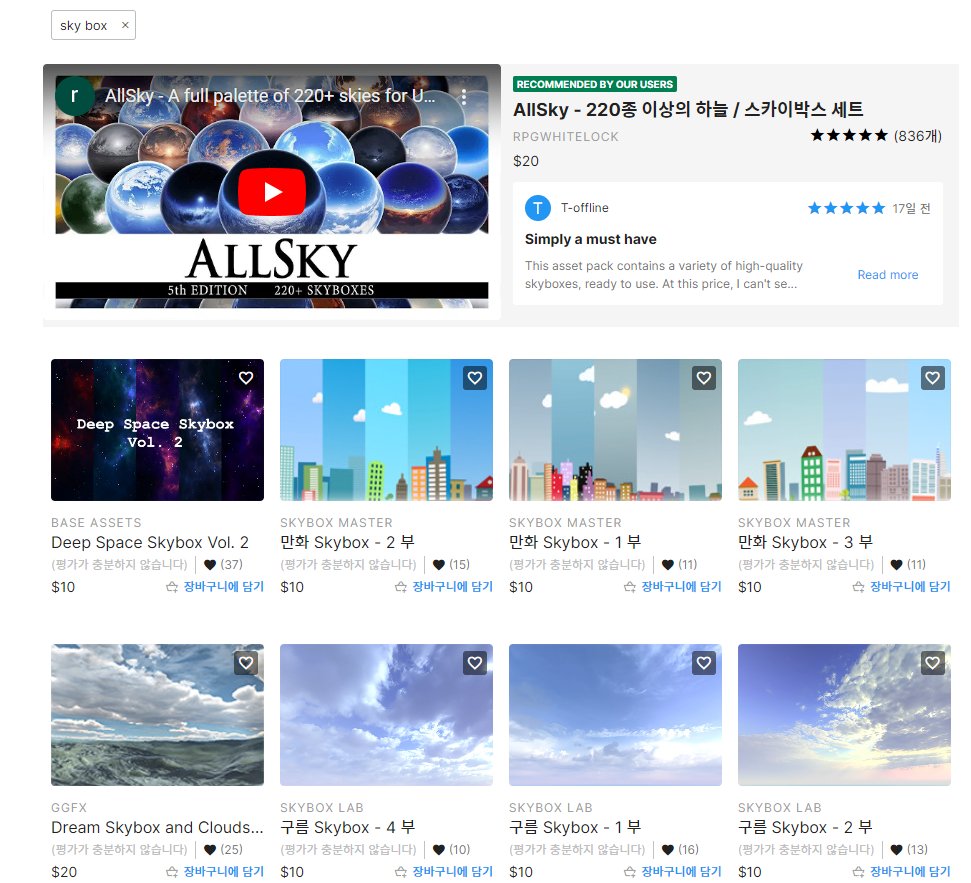The width and height of the screenshot is (971, 883).
Task: Remove the 'sky box' search filter tag
Action: click(x=125, y=25)
